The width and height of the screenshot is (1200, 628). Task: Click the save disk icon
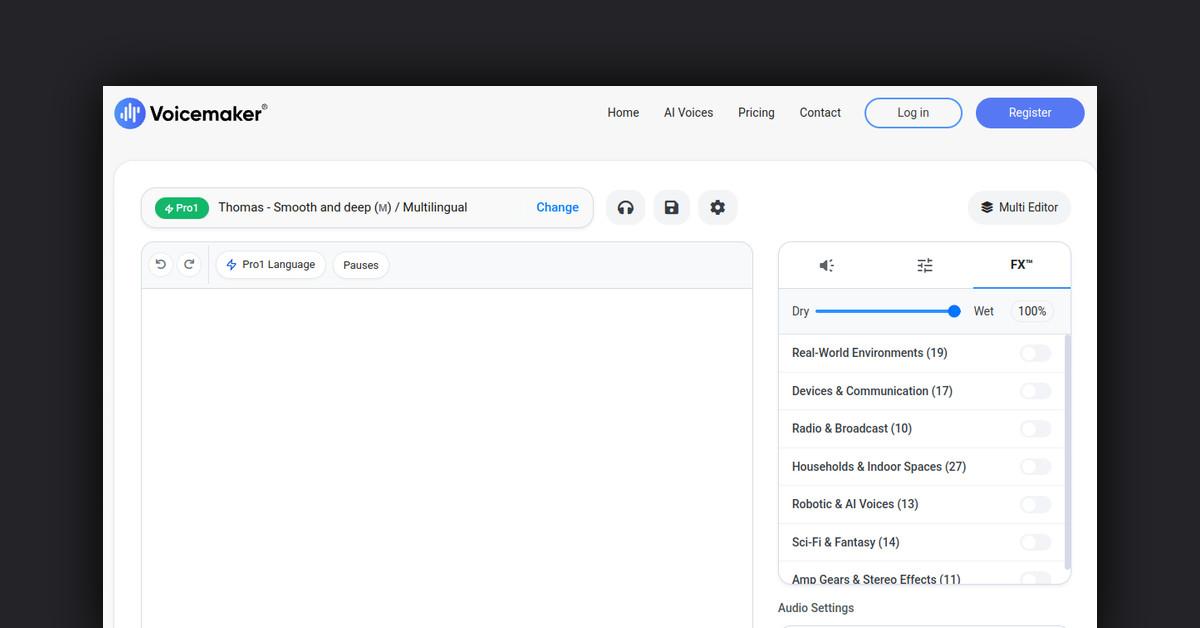point(671,208)
